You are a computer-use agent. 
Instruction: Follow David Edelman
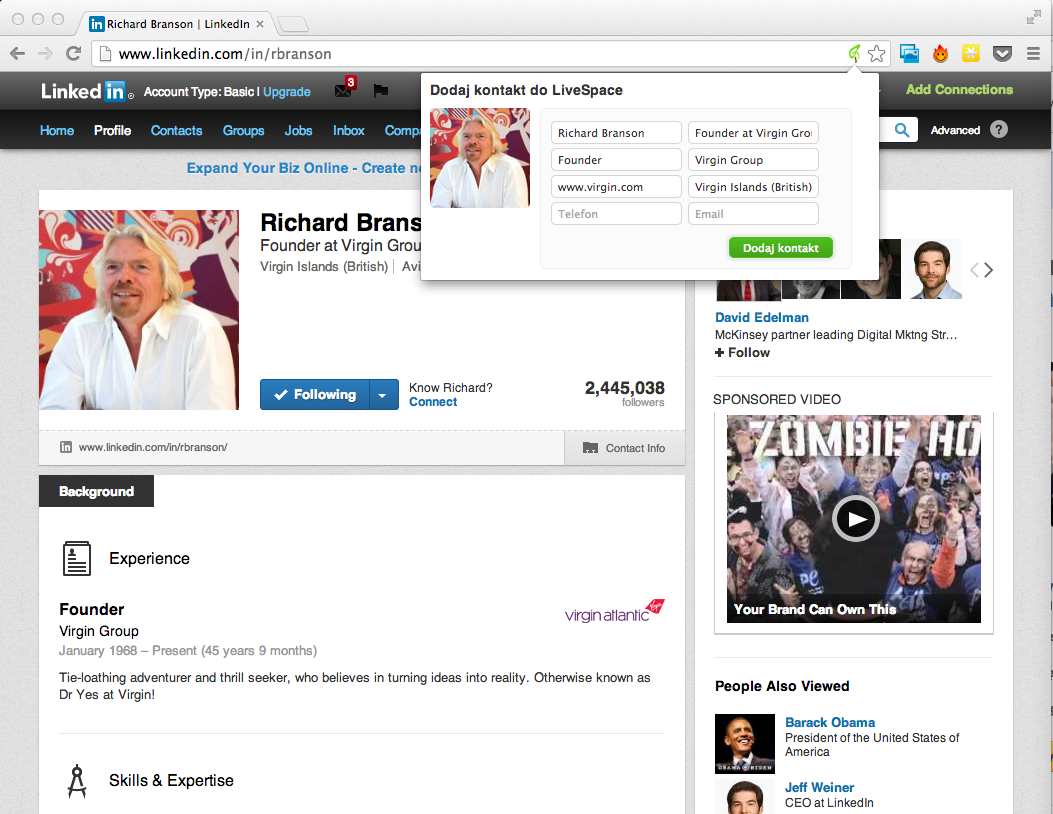[x=742, y=353]
